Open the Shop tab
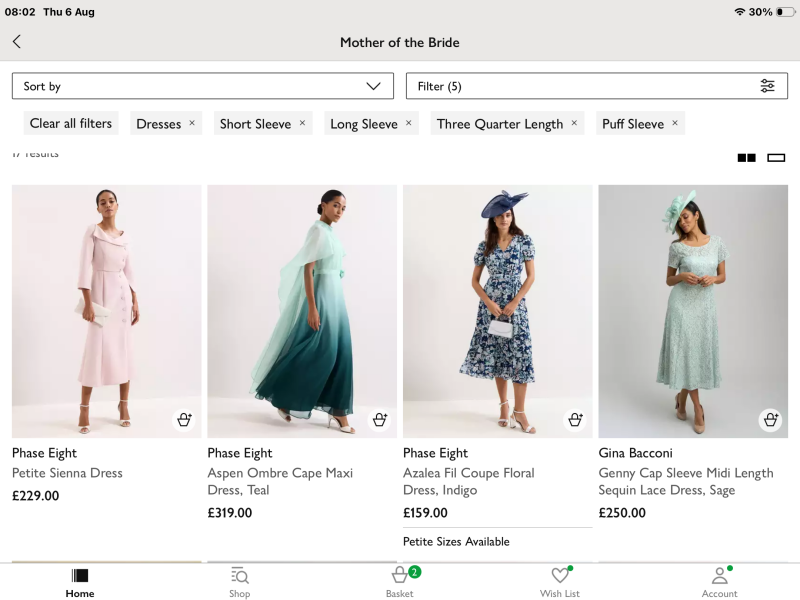The height and width of the screenshot is (600, 800). 240,583
